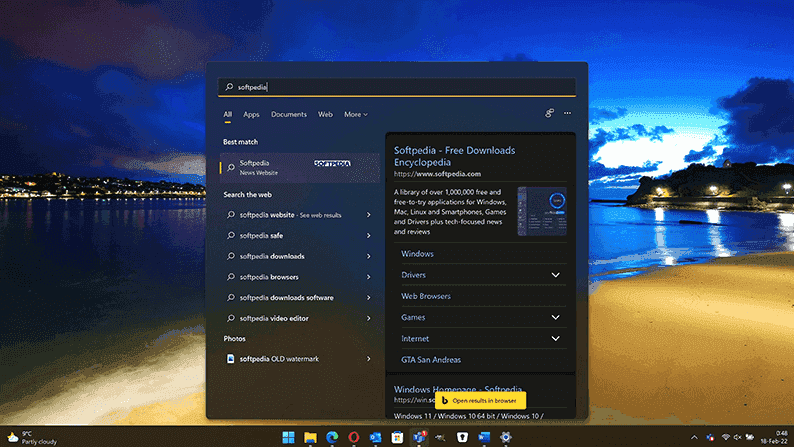The width and height of the screenshot is (794, 447).
Task: Open Outlook from the taskbar
Action: tap(375, 437)
